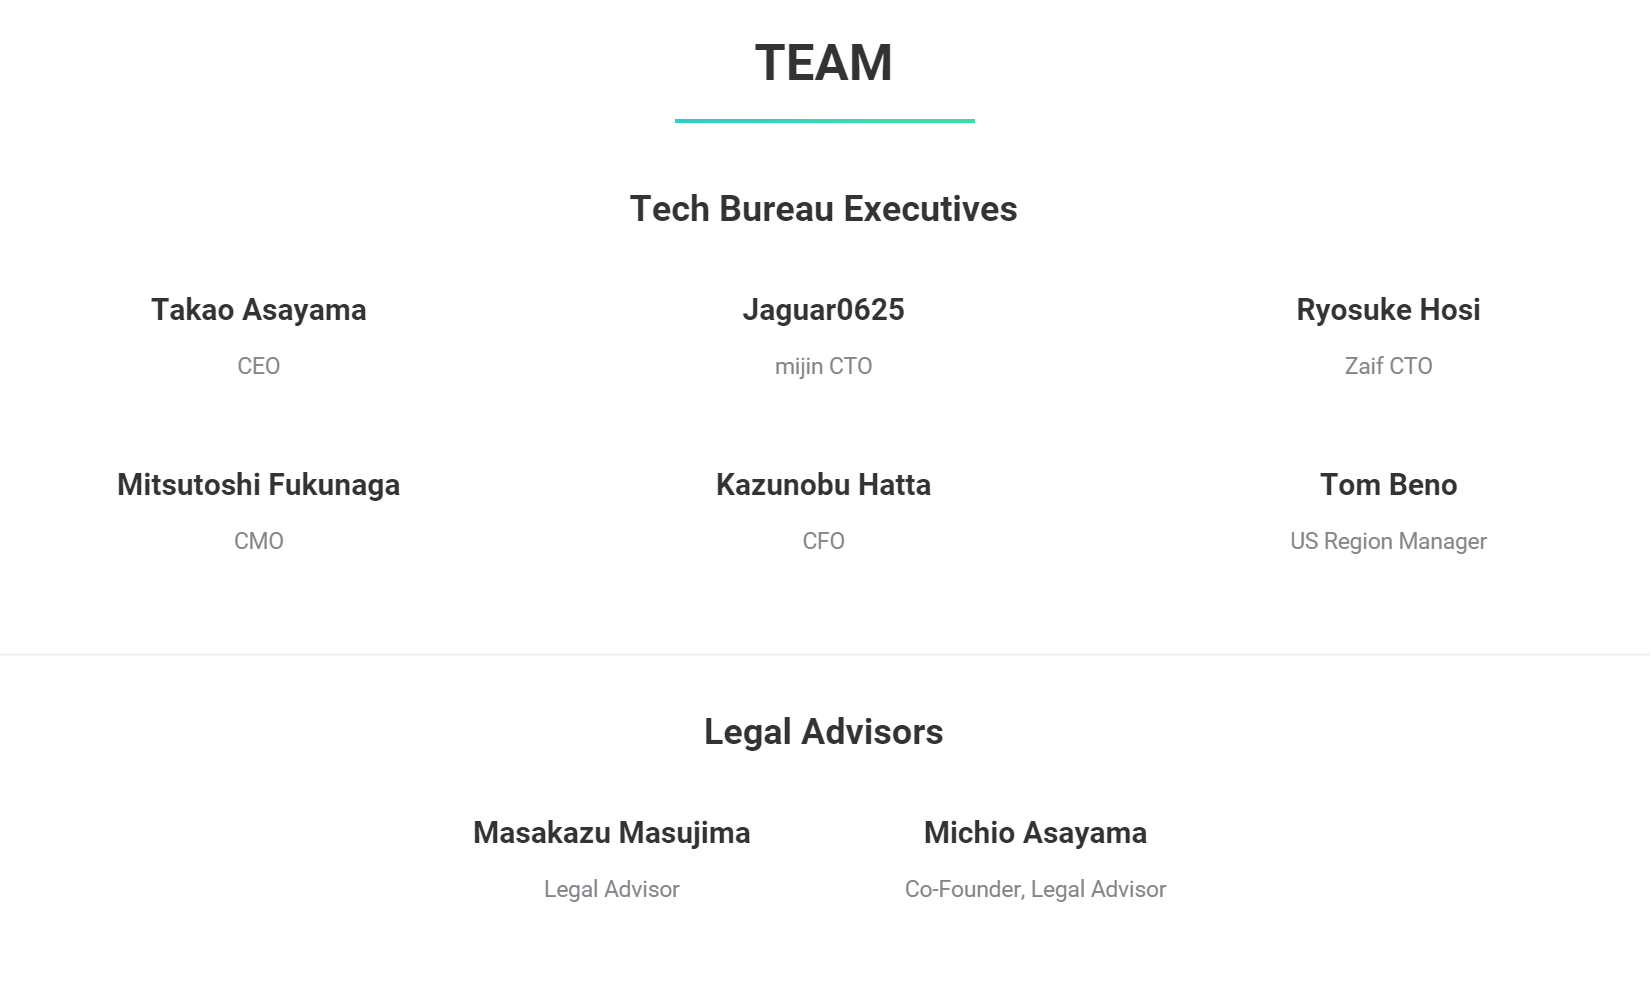Click the Co-Founder, Legal Advisor label
Viewport: 1651px width, 1000px height.
pos(1035,889)
